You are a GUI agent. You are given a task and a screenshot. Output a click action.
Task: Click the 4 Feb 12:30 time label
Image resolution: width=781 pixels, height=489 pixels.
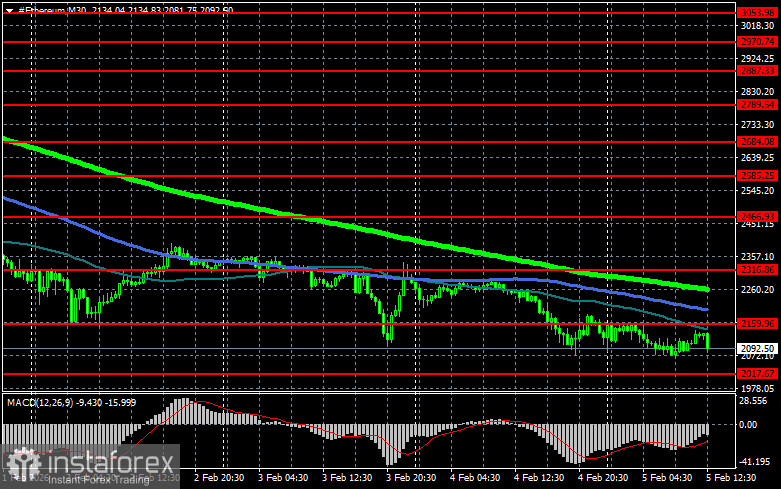click(x=539, y=478)
